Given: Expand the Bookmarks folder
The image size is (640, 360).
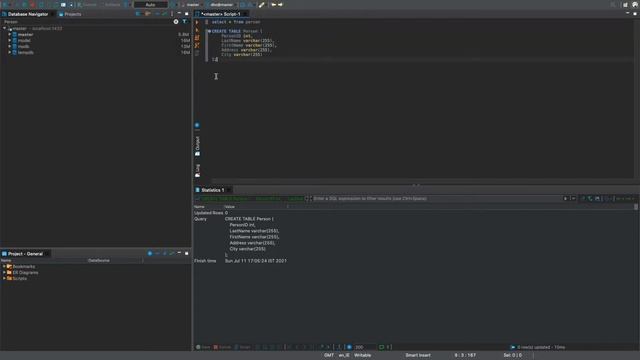Looking at the screenshot, I should point(4,266).
